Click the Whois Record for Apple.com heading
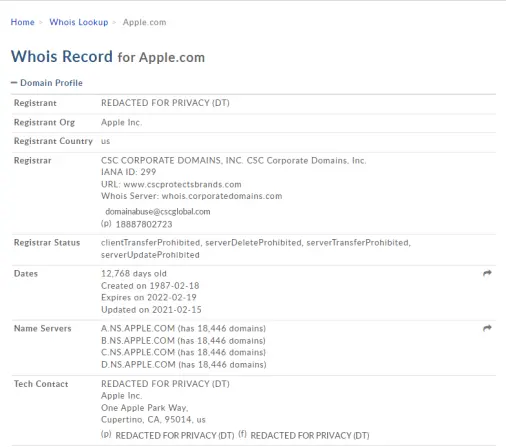The height and width of the screenshot is (447, 506). (108, 56)
